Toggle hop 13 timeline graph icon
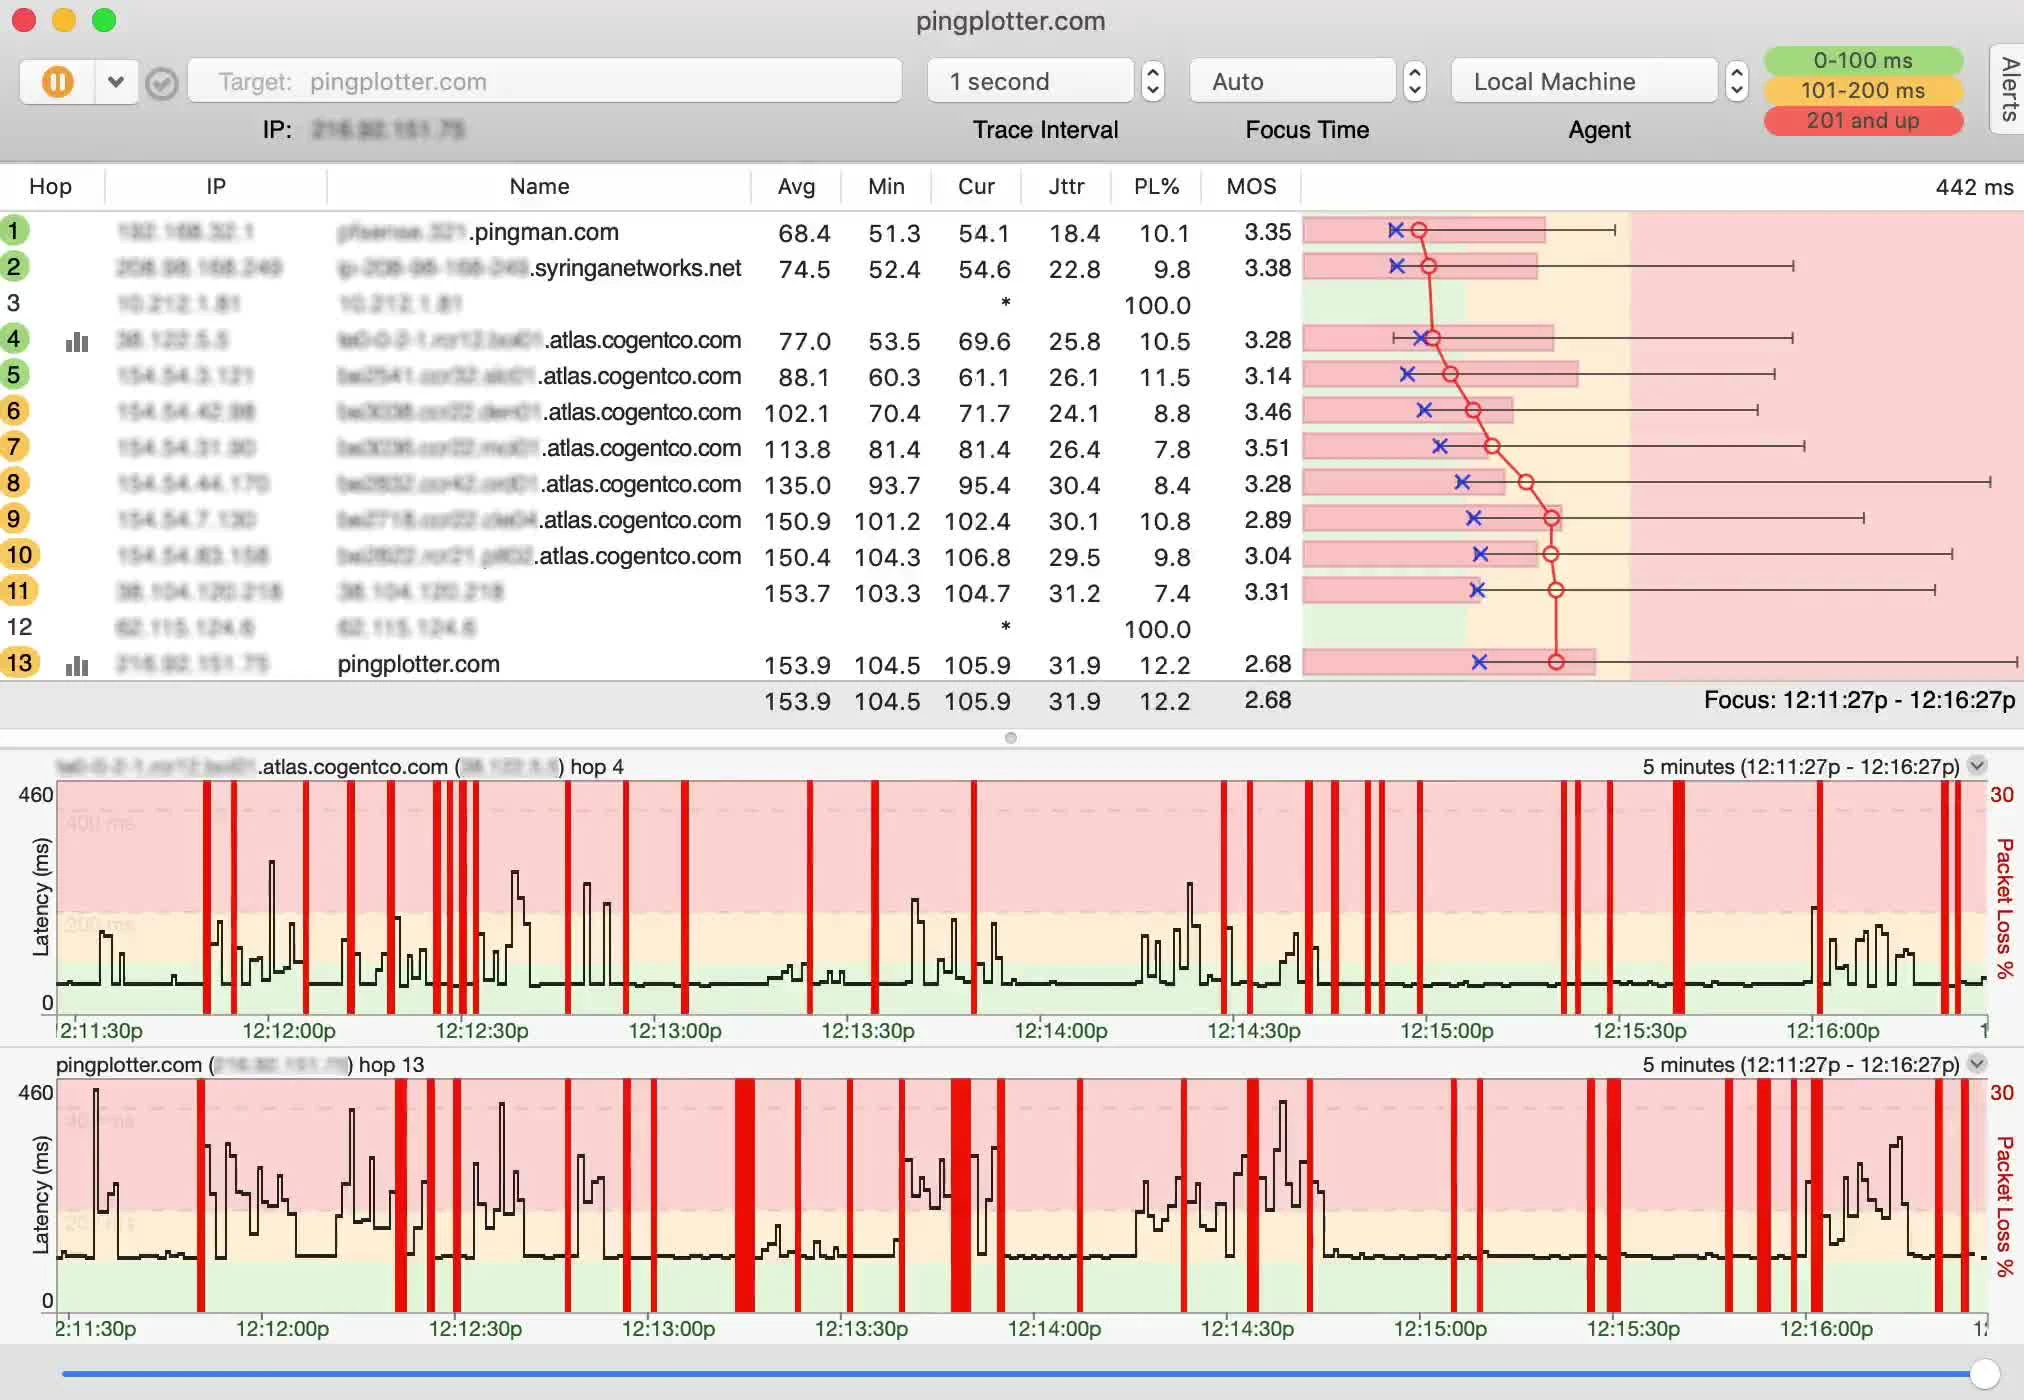 pos(77,665)
